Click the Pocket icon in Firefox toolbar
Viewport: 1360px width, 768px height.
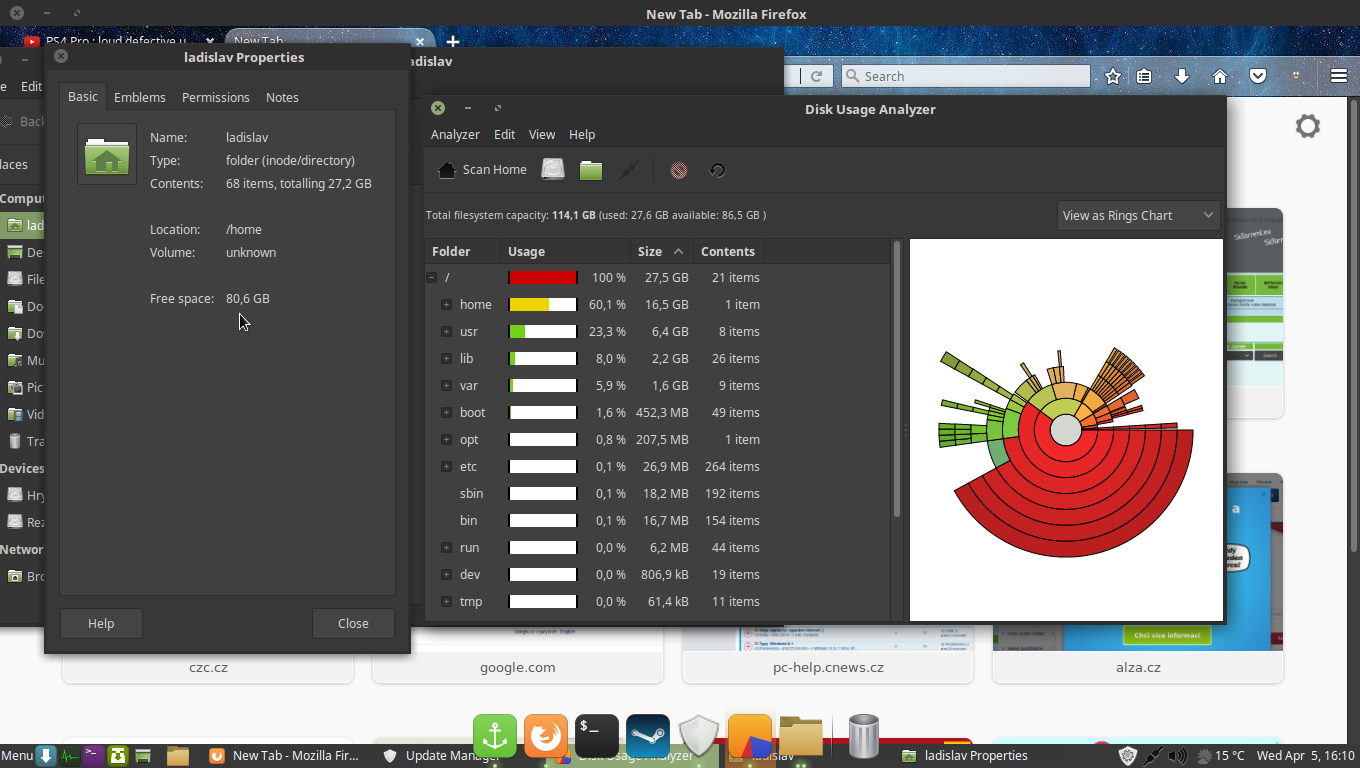coord(1258,76)
